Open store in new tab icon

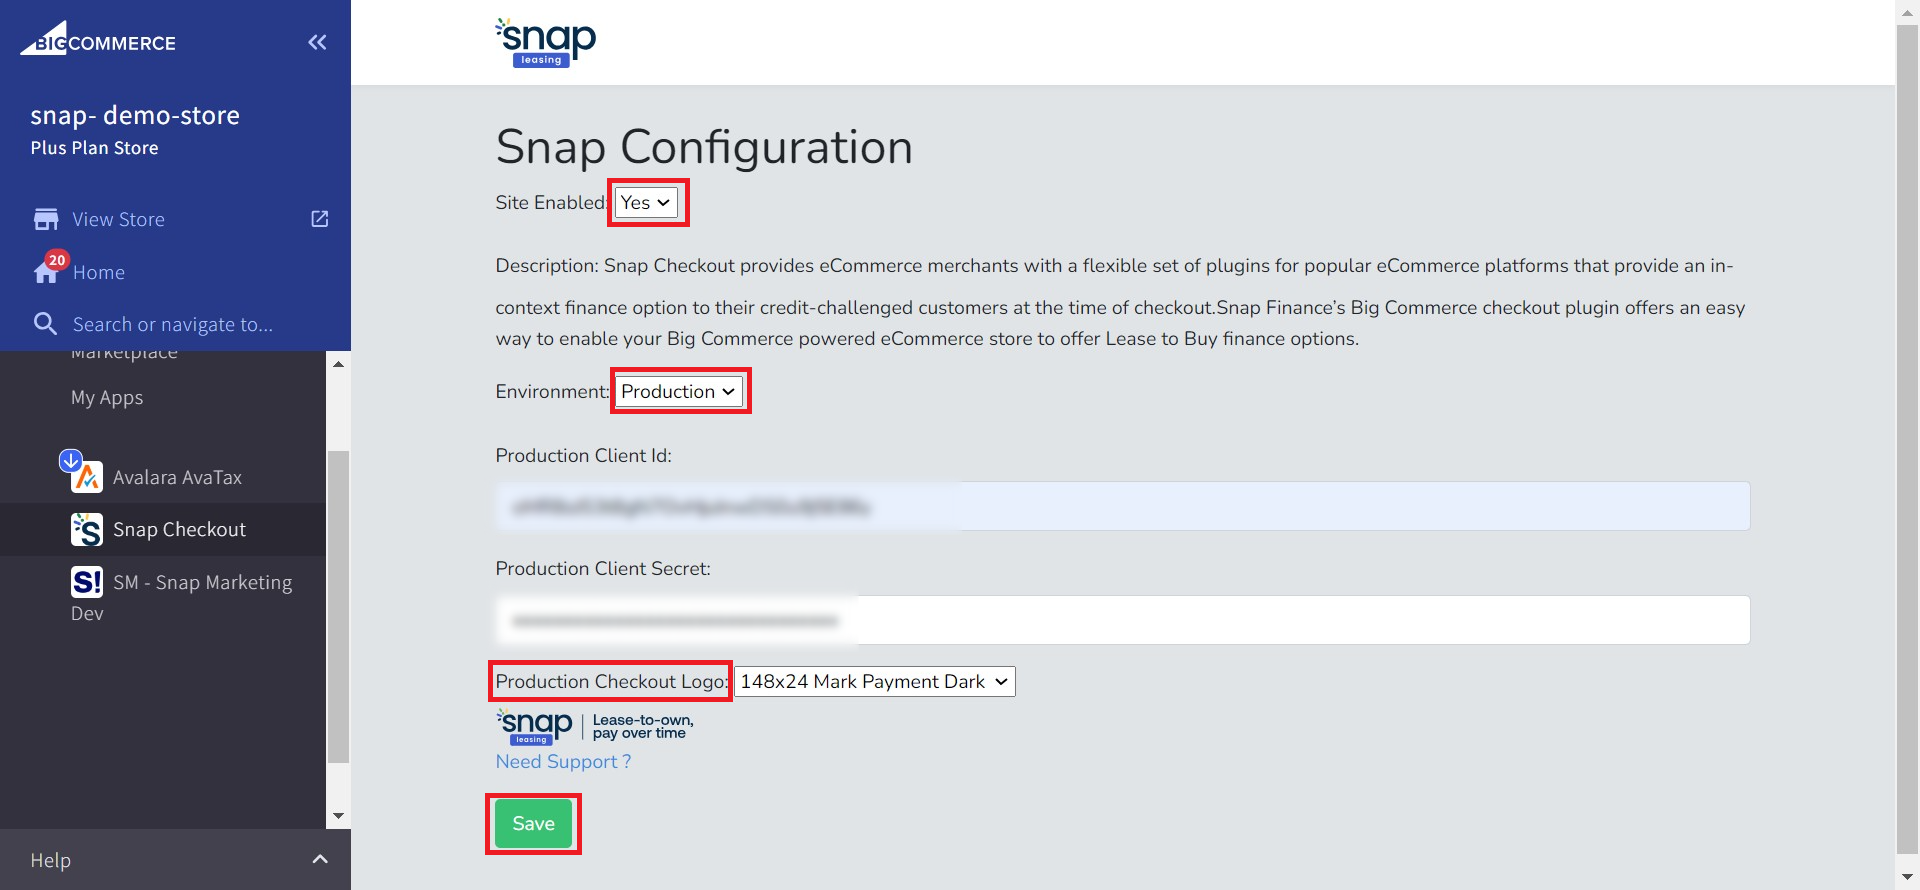[320, 219]
